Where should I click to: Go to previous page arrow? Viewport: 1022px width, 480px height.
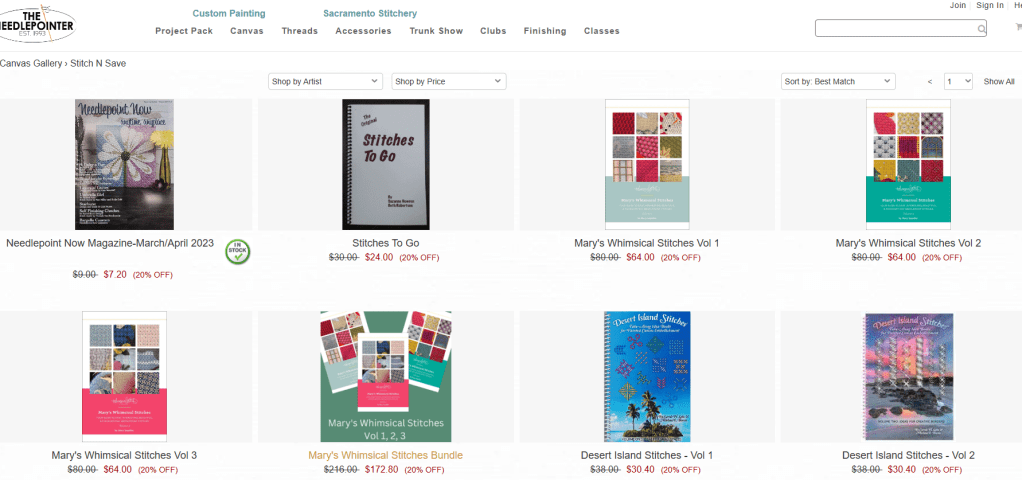tap(929, 82)
